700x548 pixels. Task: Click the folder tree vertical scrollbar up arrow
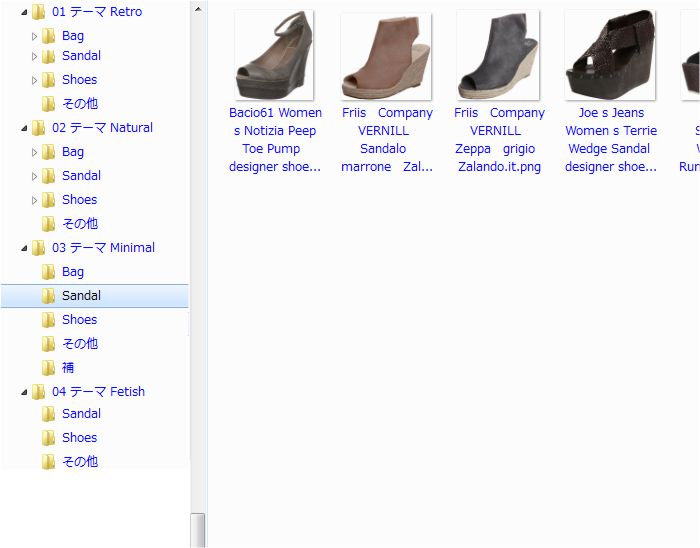198,8
